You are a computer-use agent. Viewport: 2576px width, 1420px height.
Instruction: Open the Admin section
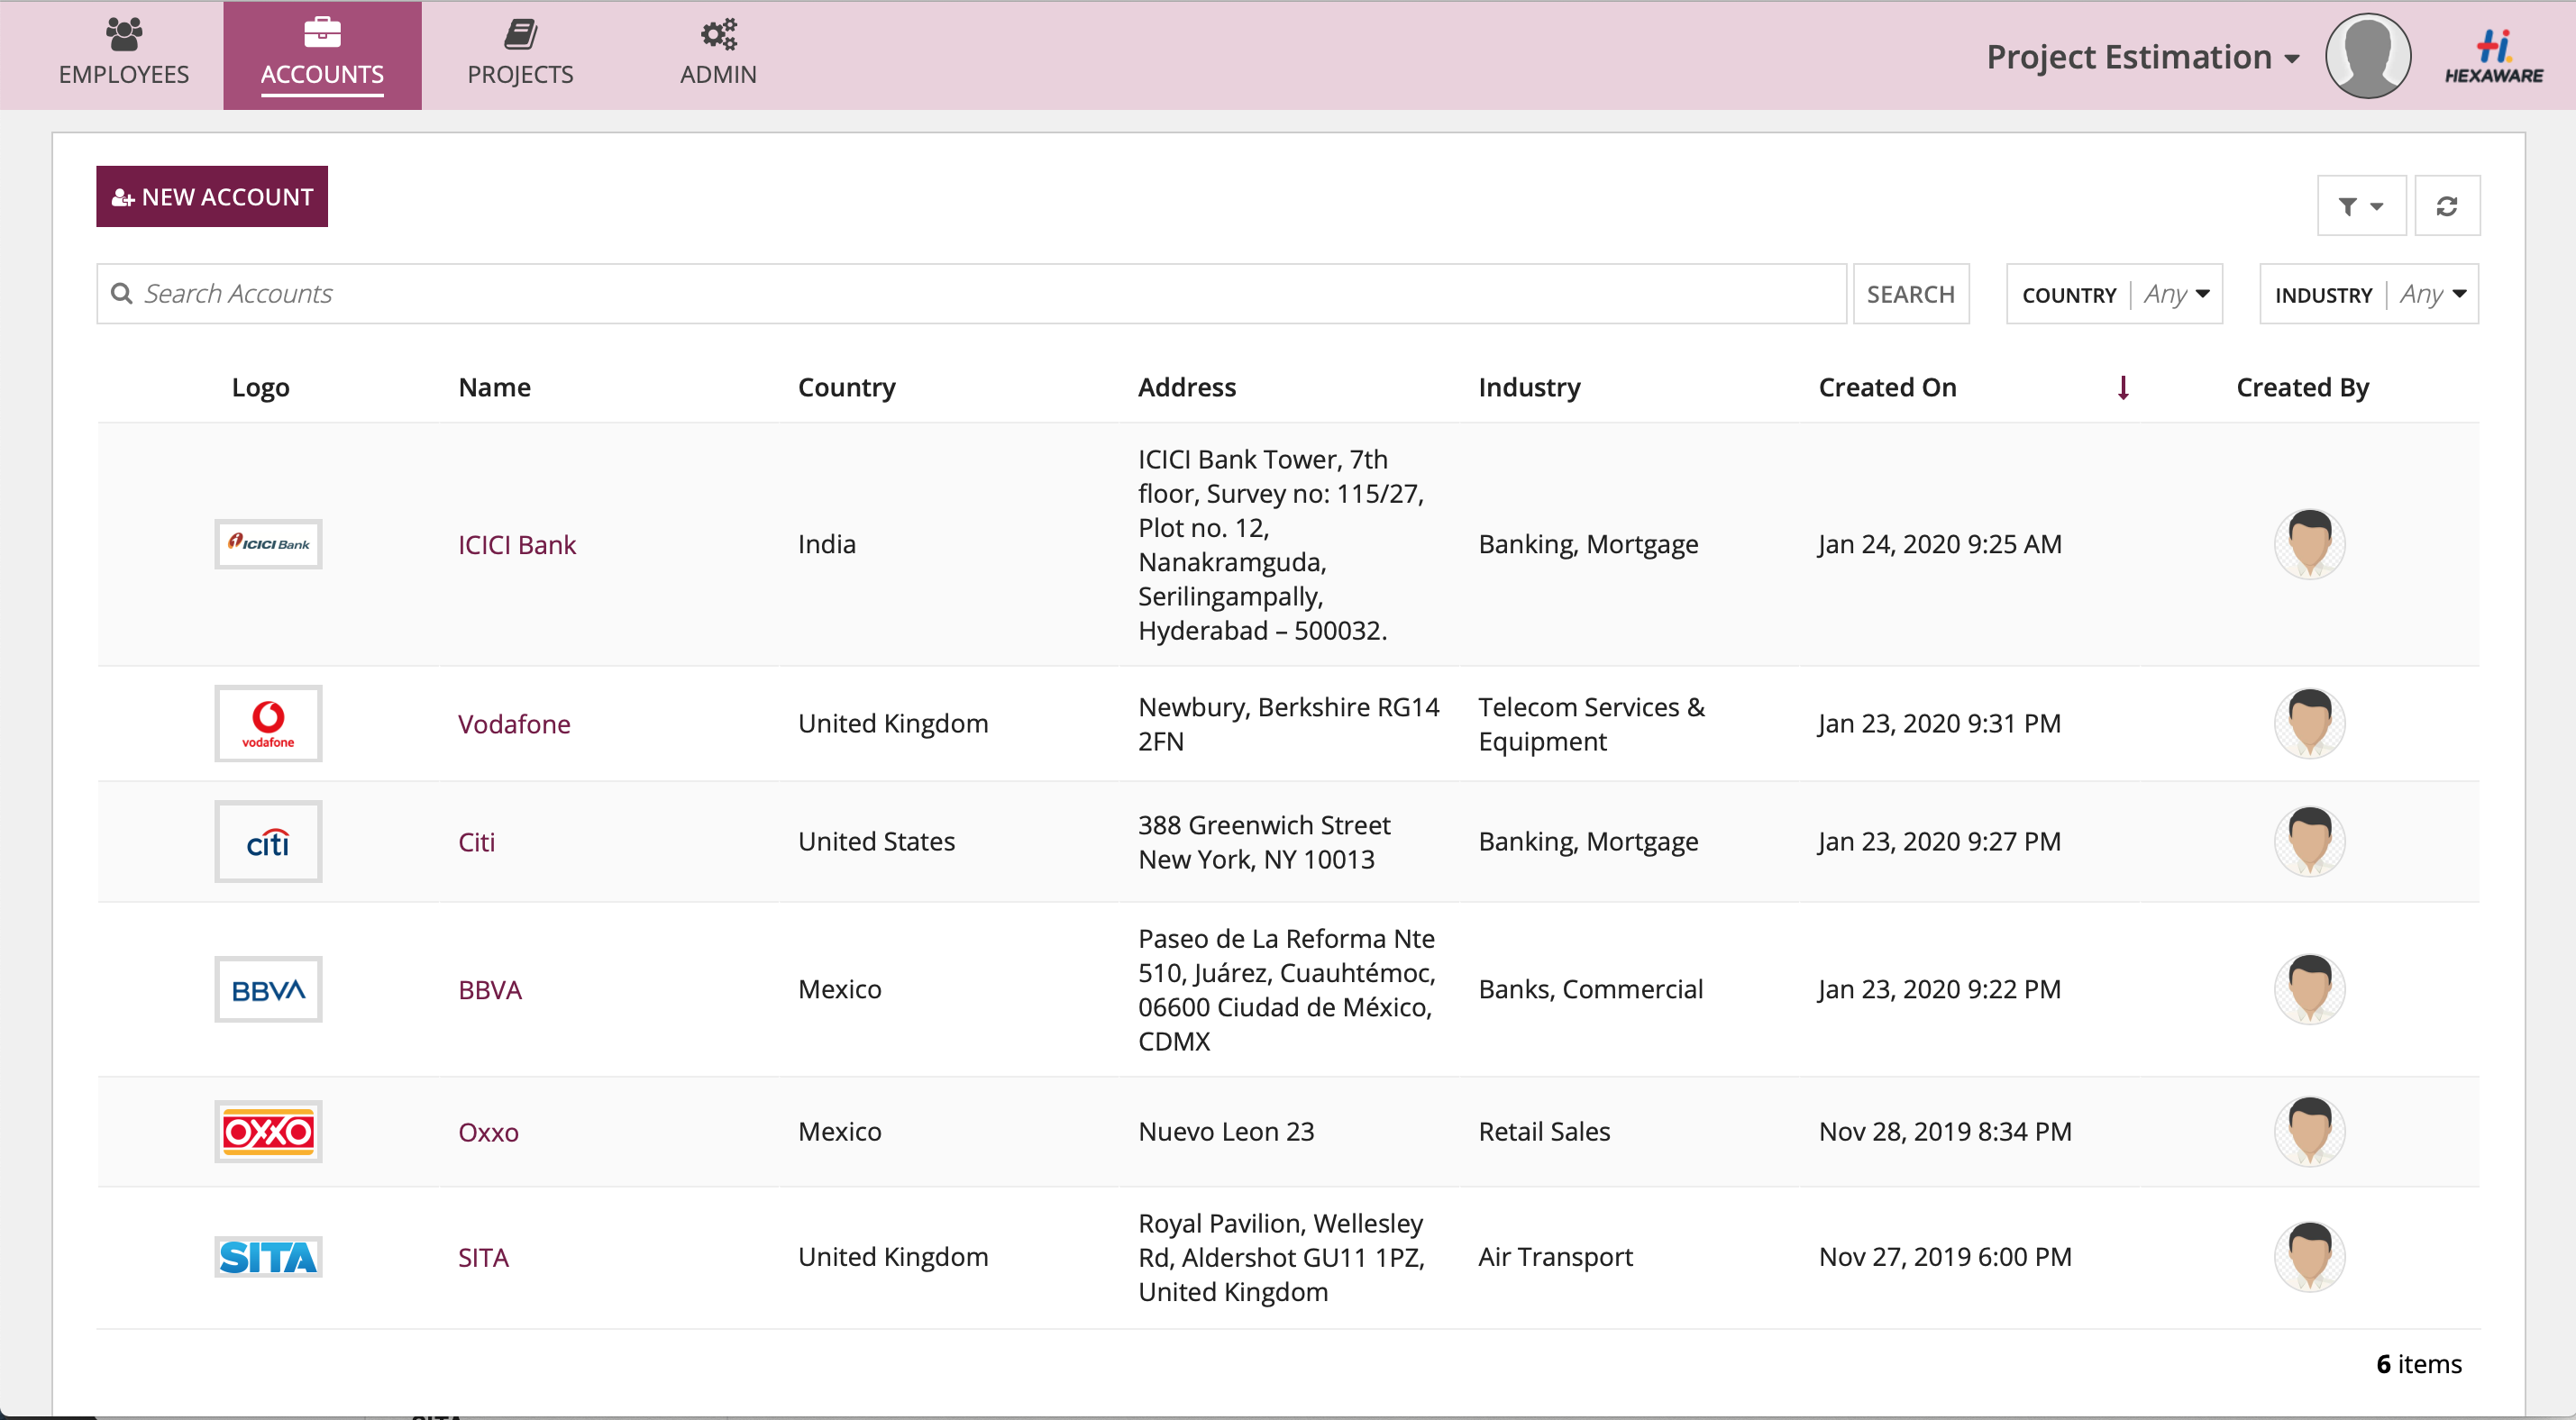tap(718, 55)
